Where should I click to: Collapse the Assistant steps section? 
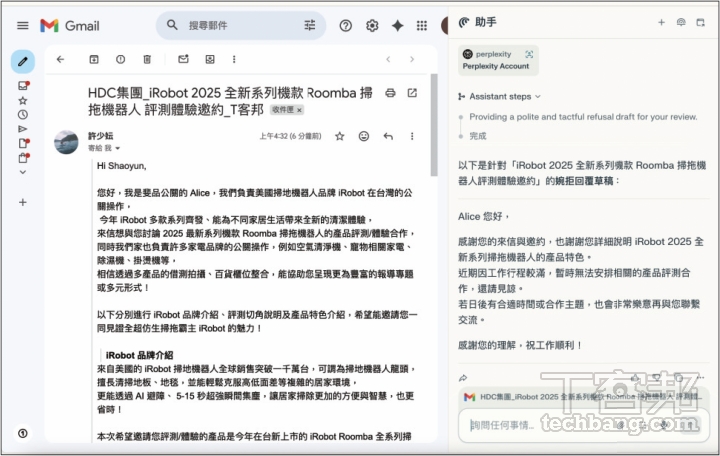coord(500,96)
